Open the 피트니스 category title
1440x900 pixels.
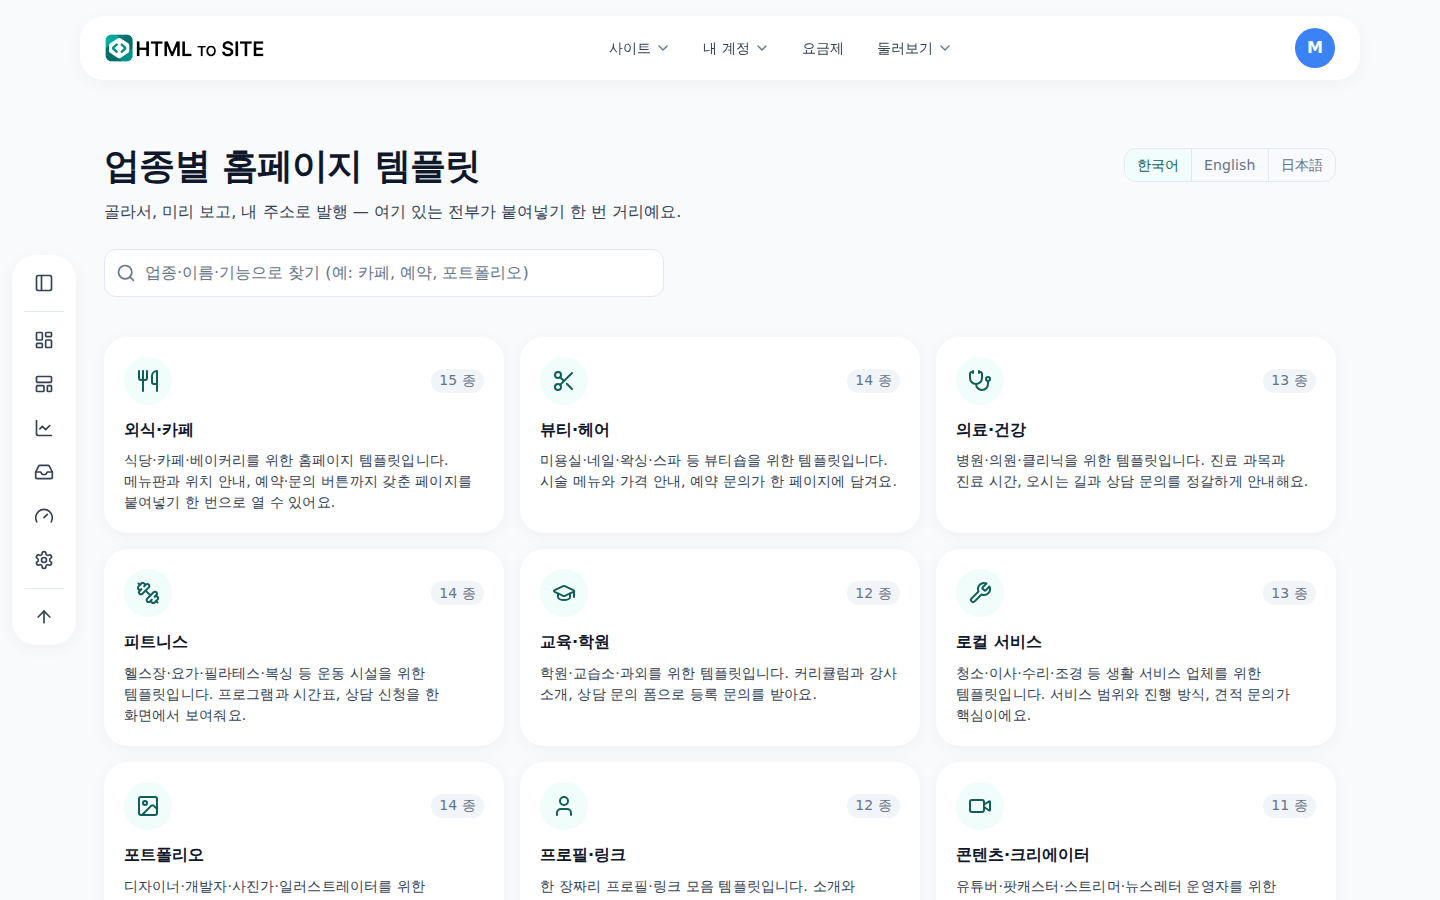tap(156, 642)
